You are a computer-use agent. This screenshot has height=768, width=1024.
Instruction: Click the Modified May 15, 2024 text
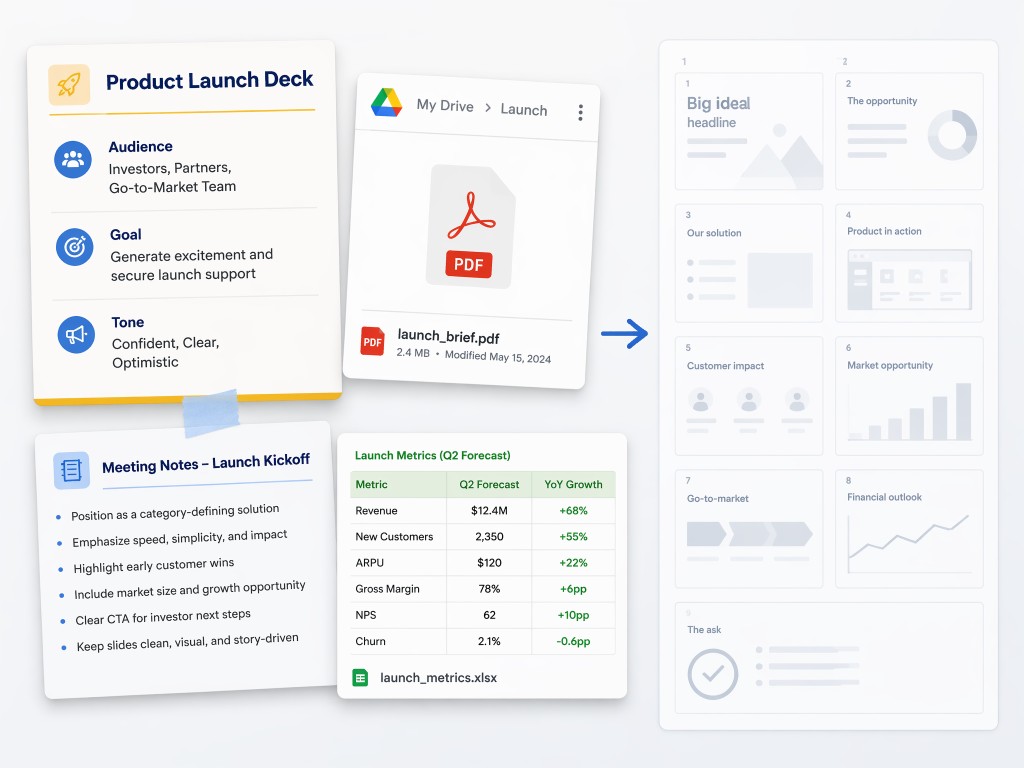pos(498,357)
